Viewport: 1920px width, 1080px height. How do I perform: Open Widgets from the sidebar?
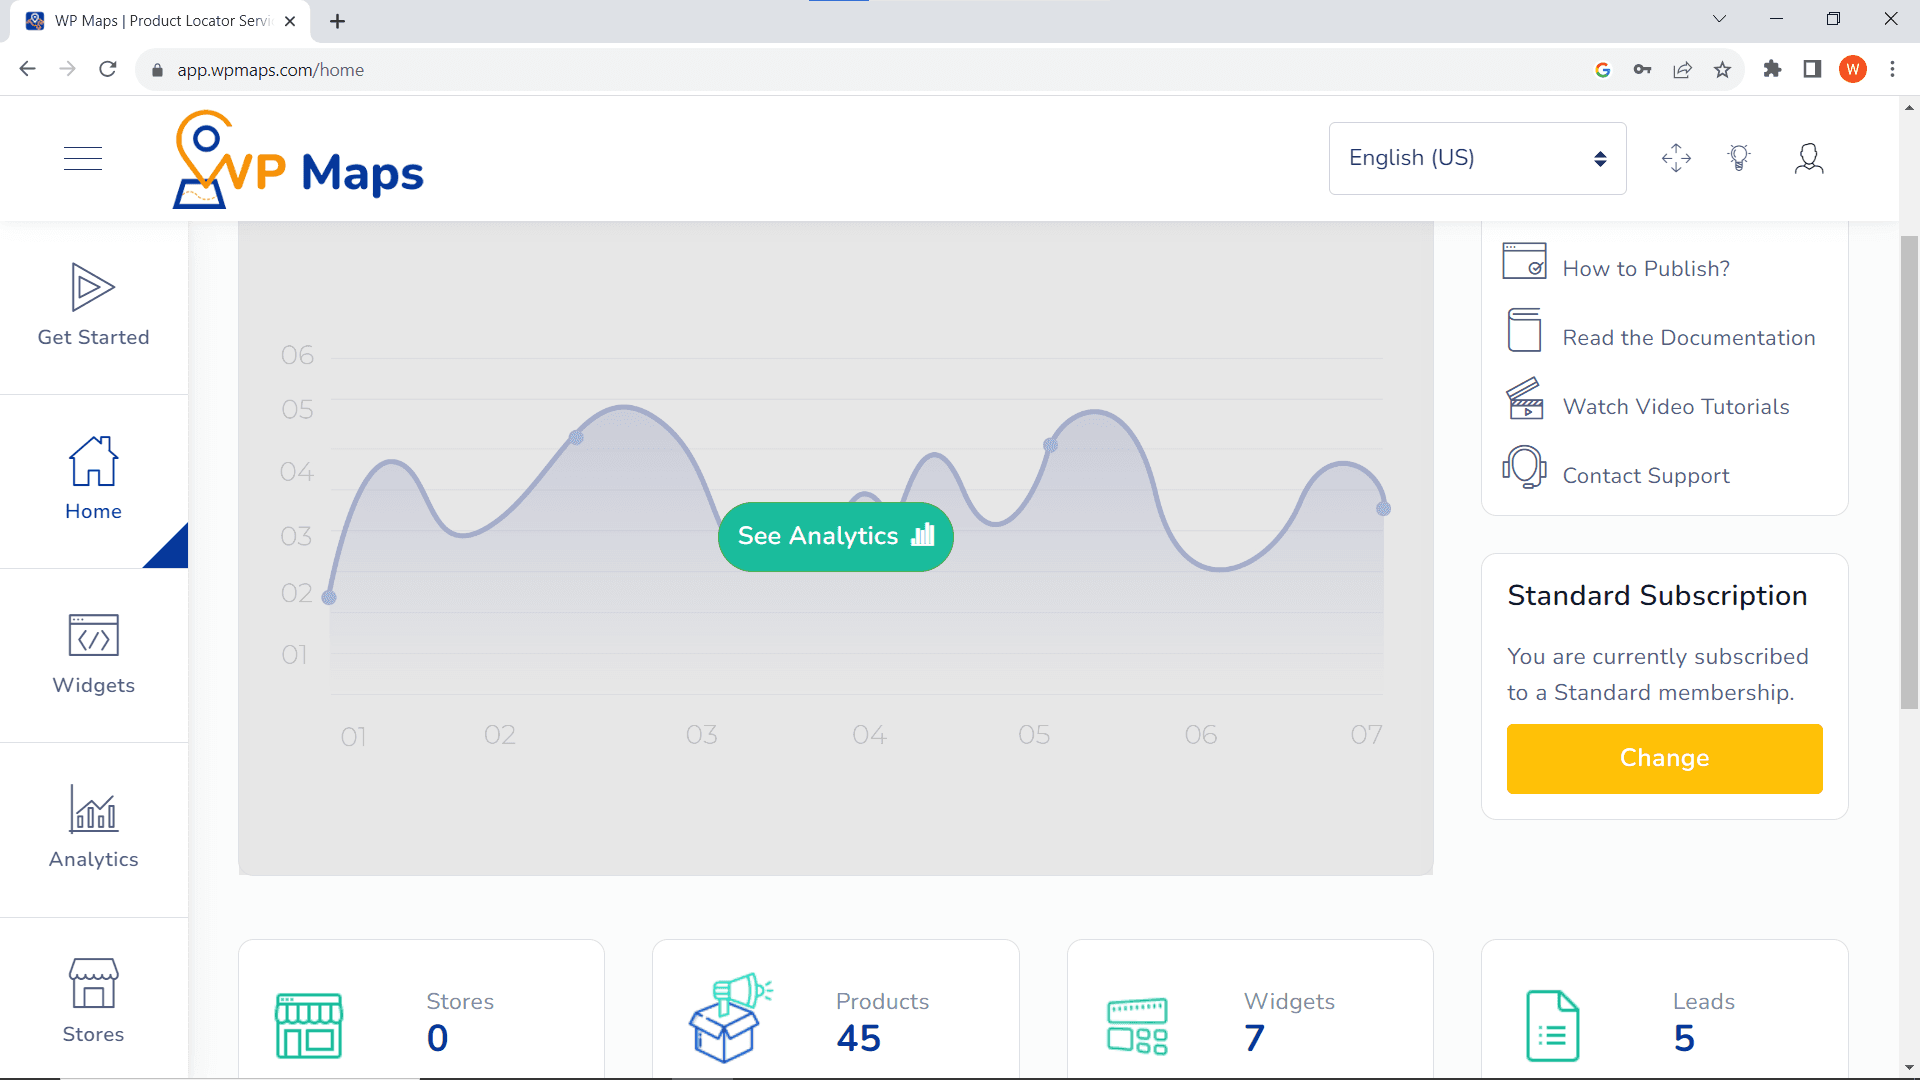click(x=93, y=654)
